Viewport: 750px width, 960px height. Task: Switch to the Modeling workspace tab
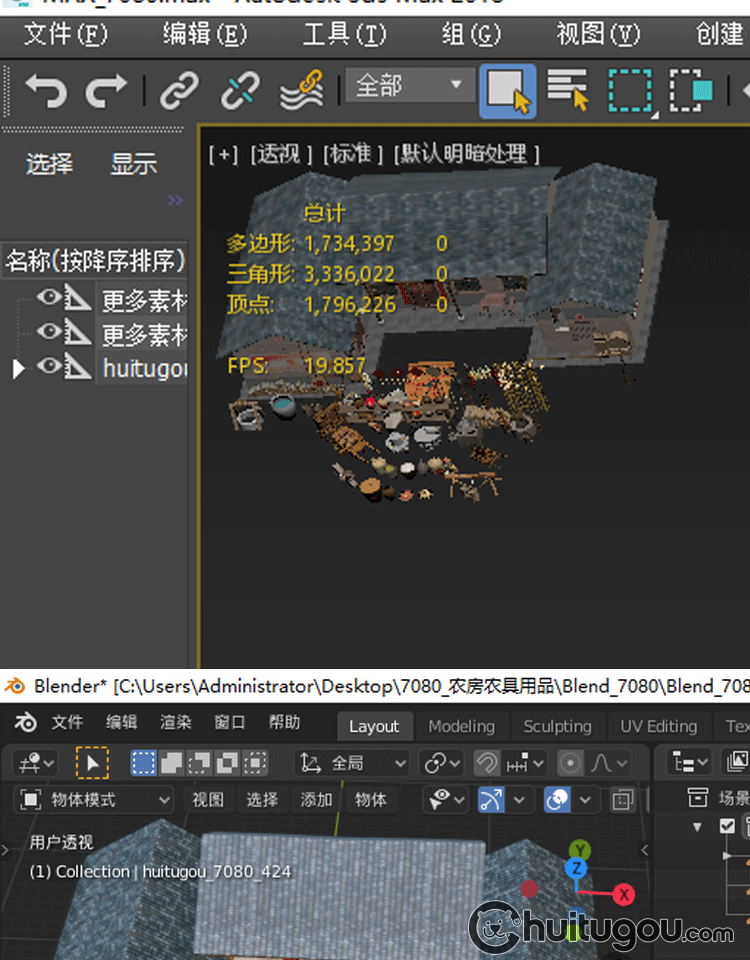(x=462, y=727)
